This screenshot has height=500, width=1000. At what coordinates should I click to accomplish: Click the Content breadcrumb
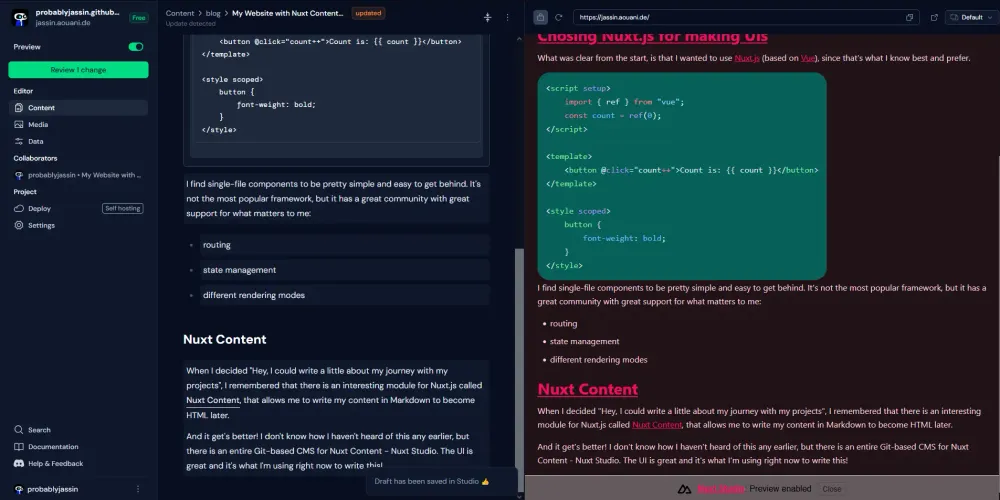pyautogui.click(x=180, y=13)
